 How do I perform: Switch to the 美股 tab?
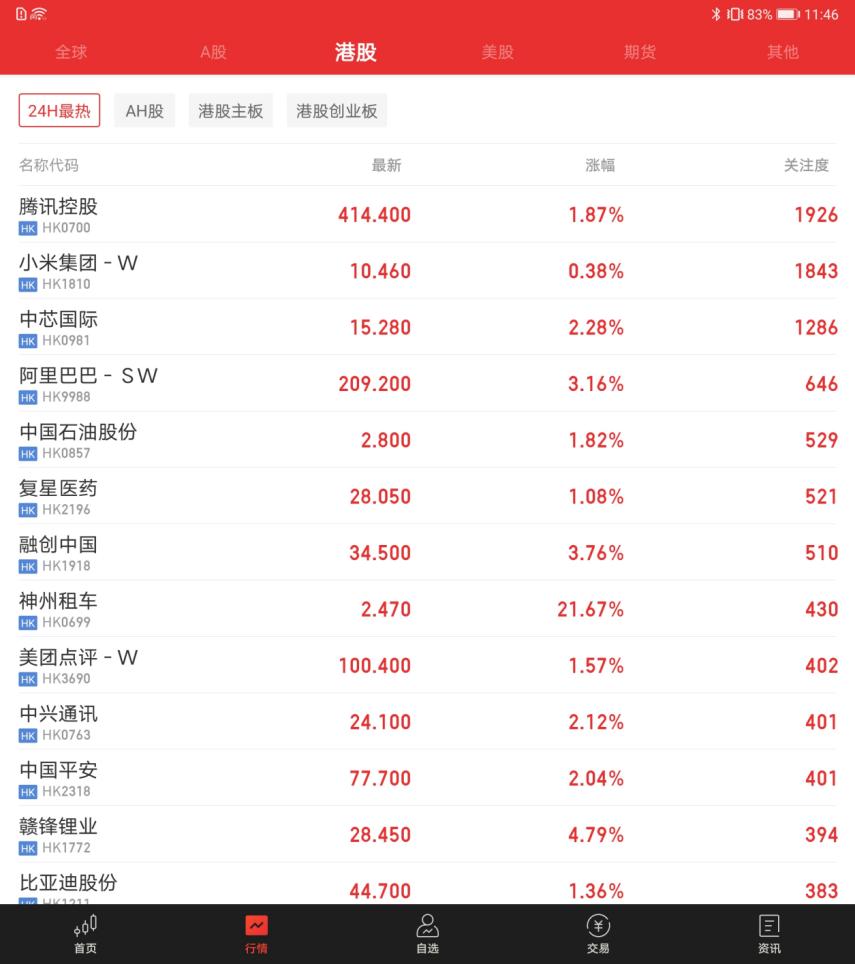pyautogui.click(x=497, y=54)
